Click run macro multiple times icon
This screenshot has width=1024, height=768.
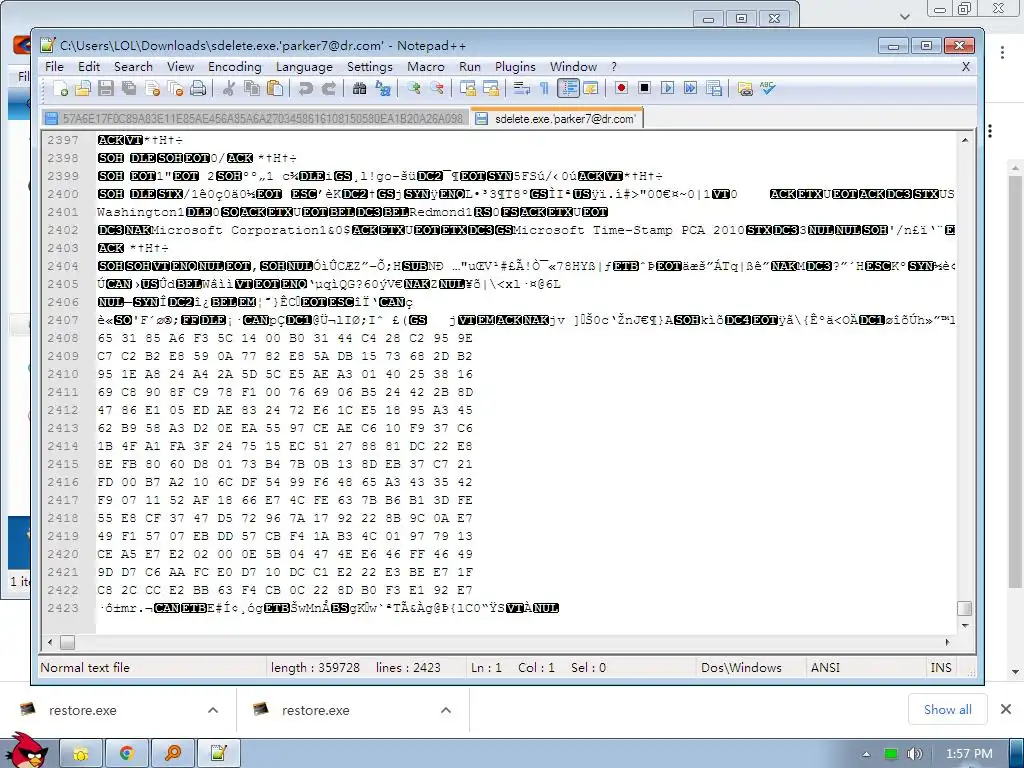point(690,88)
